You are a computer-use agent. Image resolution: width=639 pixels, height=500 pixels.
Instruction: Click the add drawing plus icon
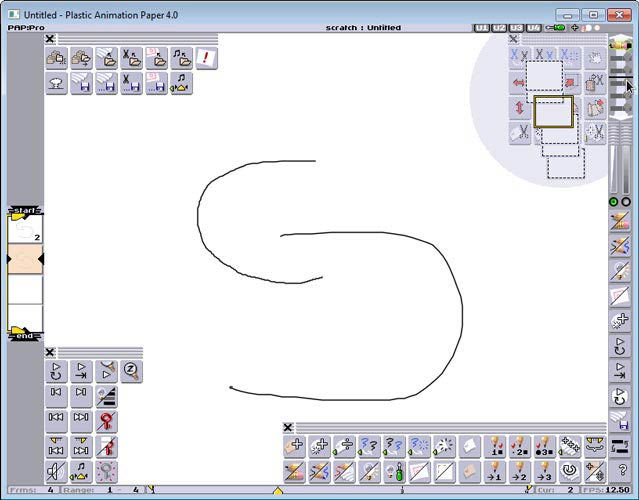click(294, 446)
